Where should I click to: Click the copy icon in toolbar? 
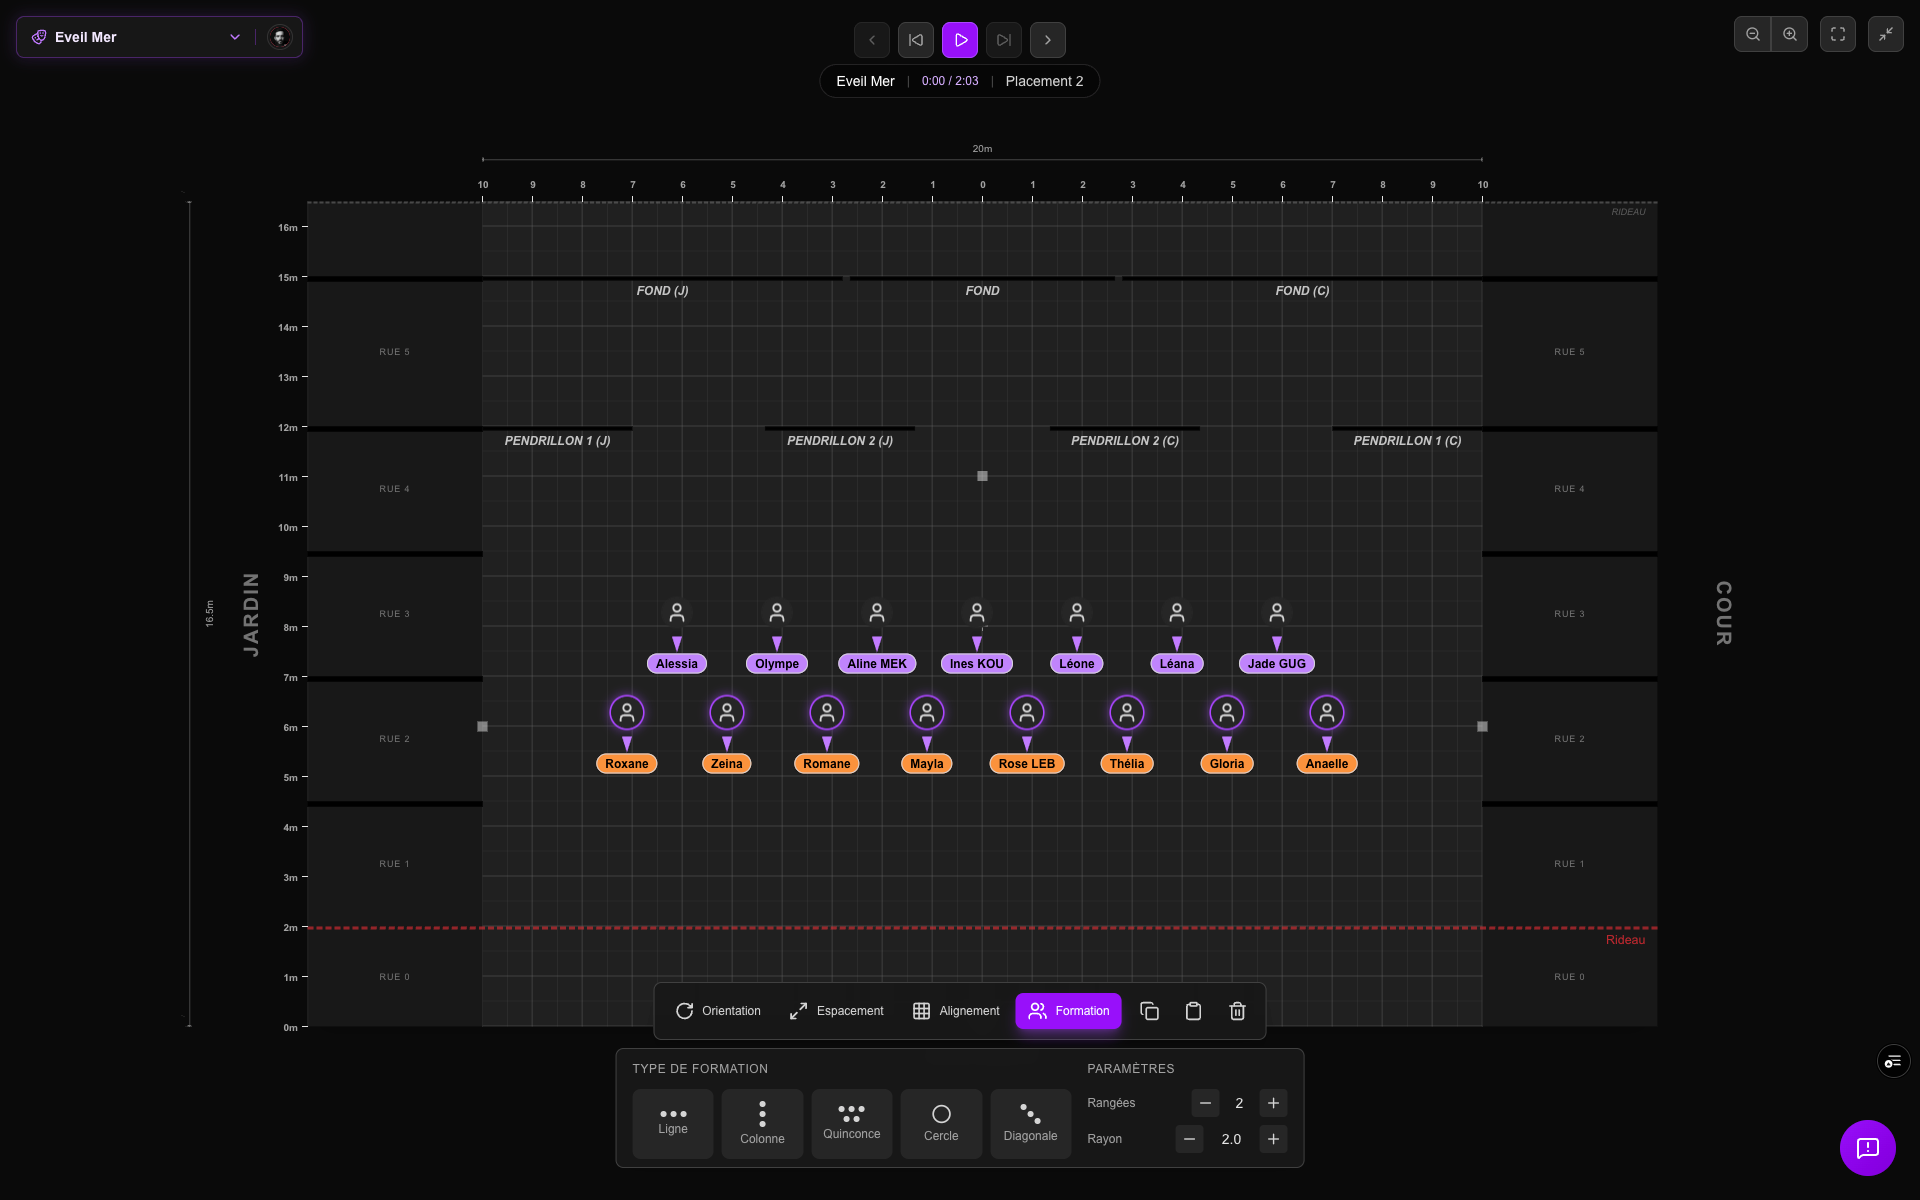pos(1149,1011)
